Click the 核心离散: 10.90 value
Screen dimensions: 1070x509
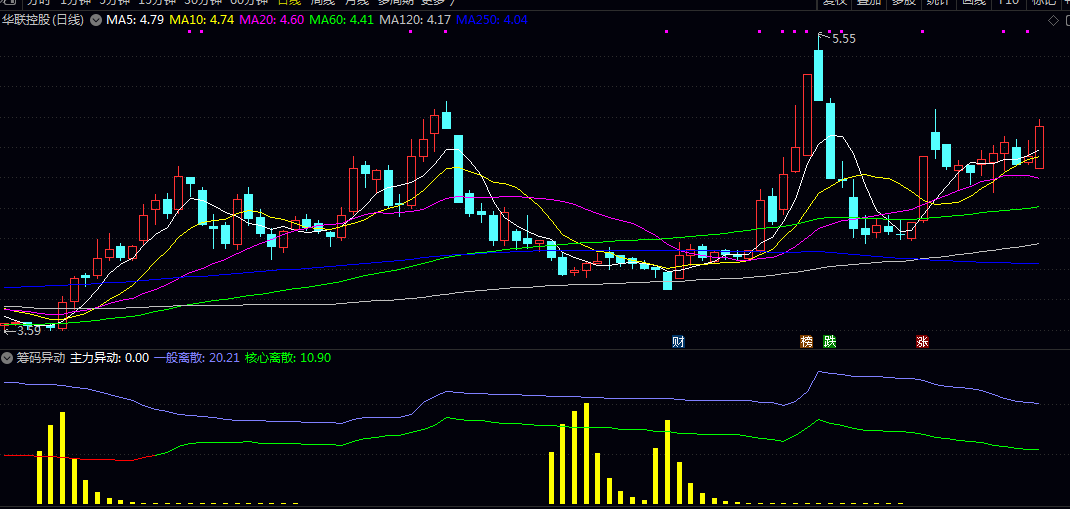[x=288, y=358]
